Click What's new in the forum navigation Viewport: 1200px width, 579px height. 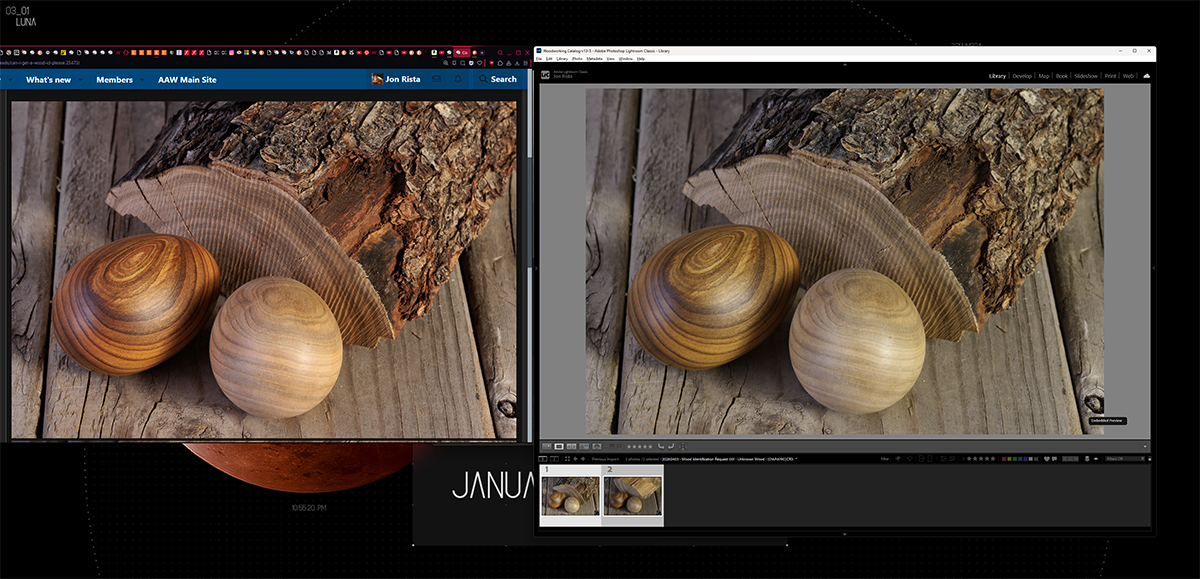coord(48,79)
